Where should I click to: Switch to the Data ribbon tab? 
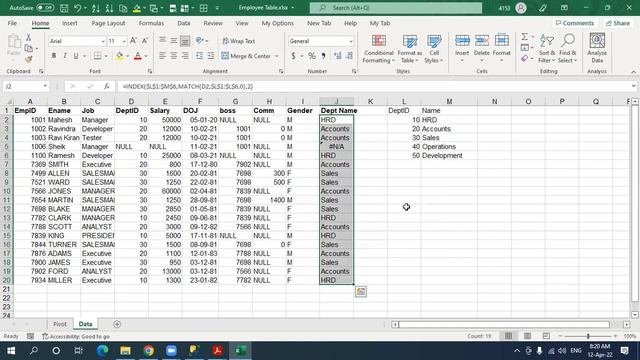point(184,23)
